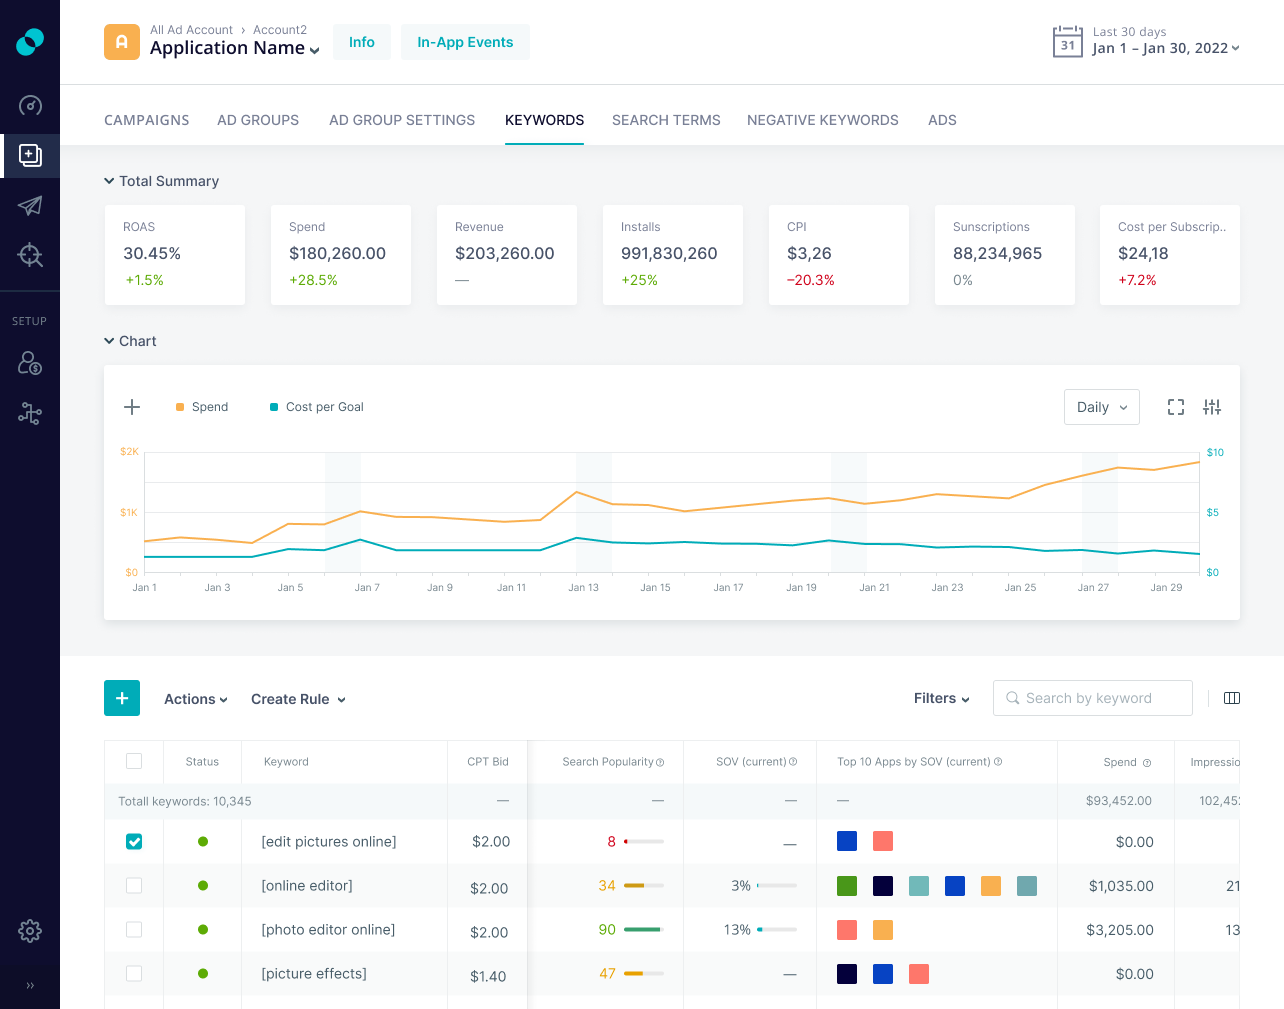1284x1009 pixels.
Task: Open ad accounts under the SETUP section
Action: pyautogui.click(x=30, y=363)
